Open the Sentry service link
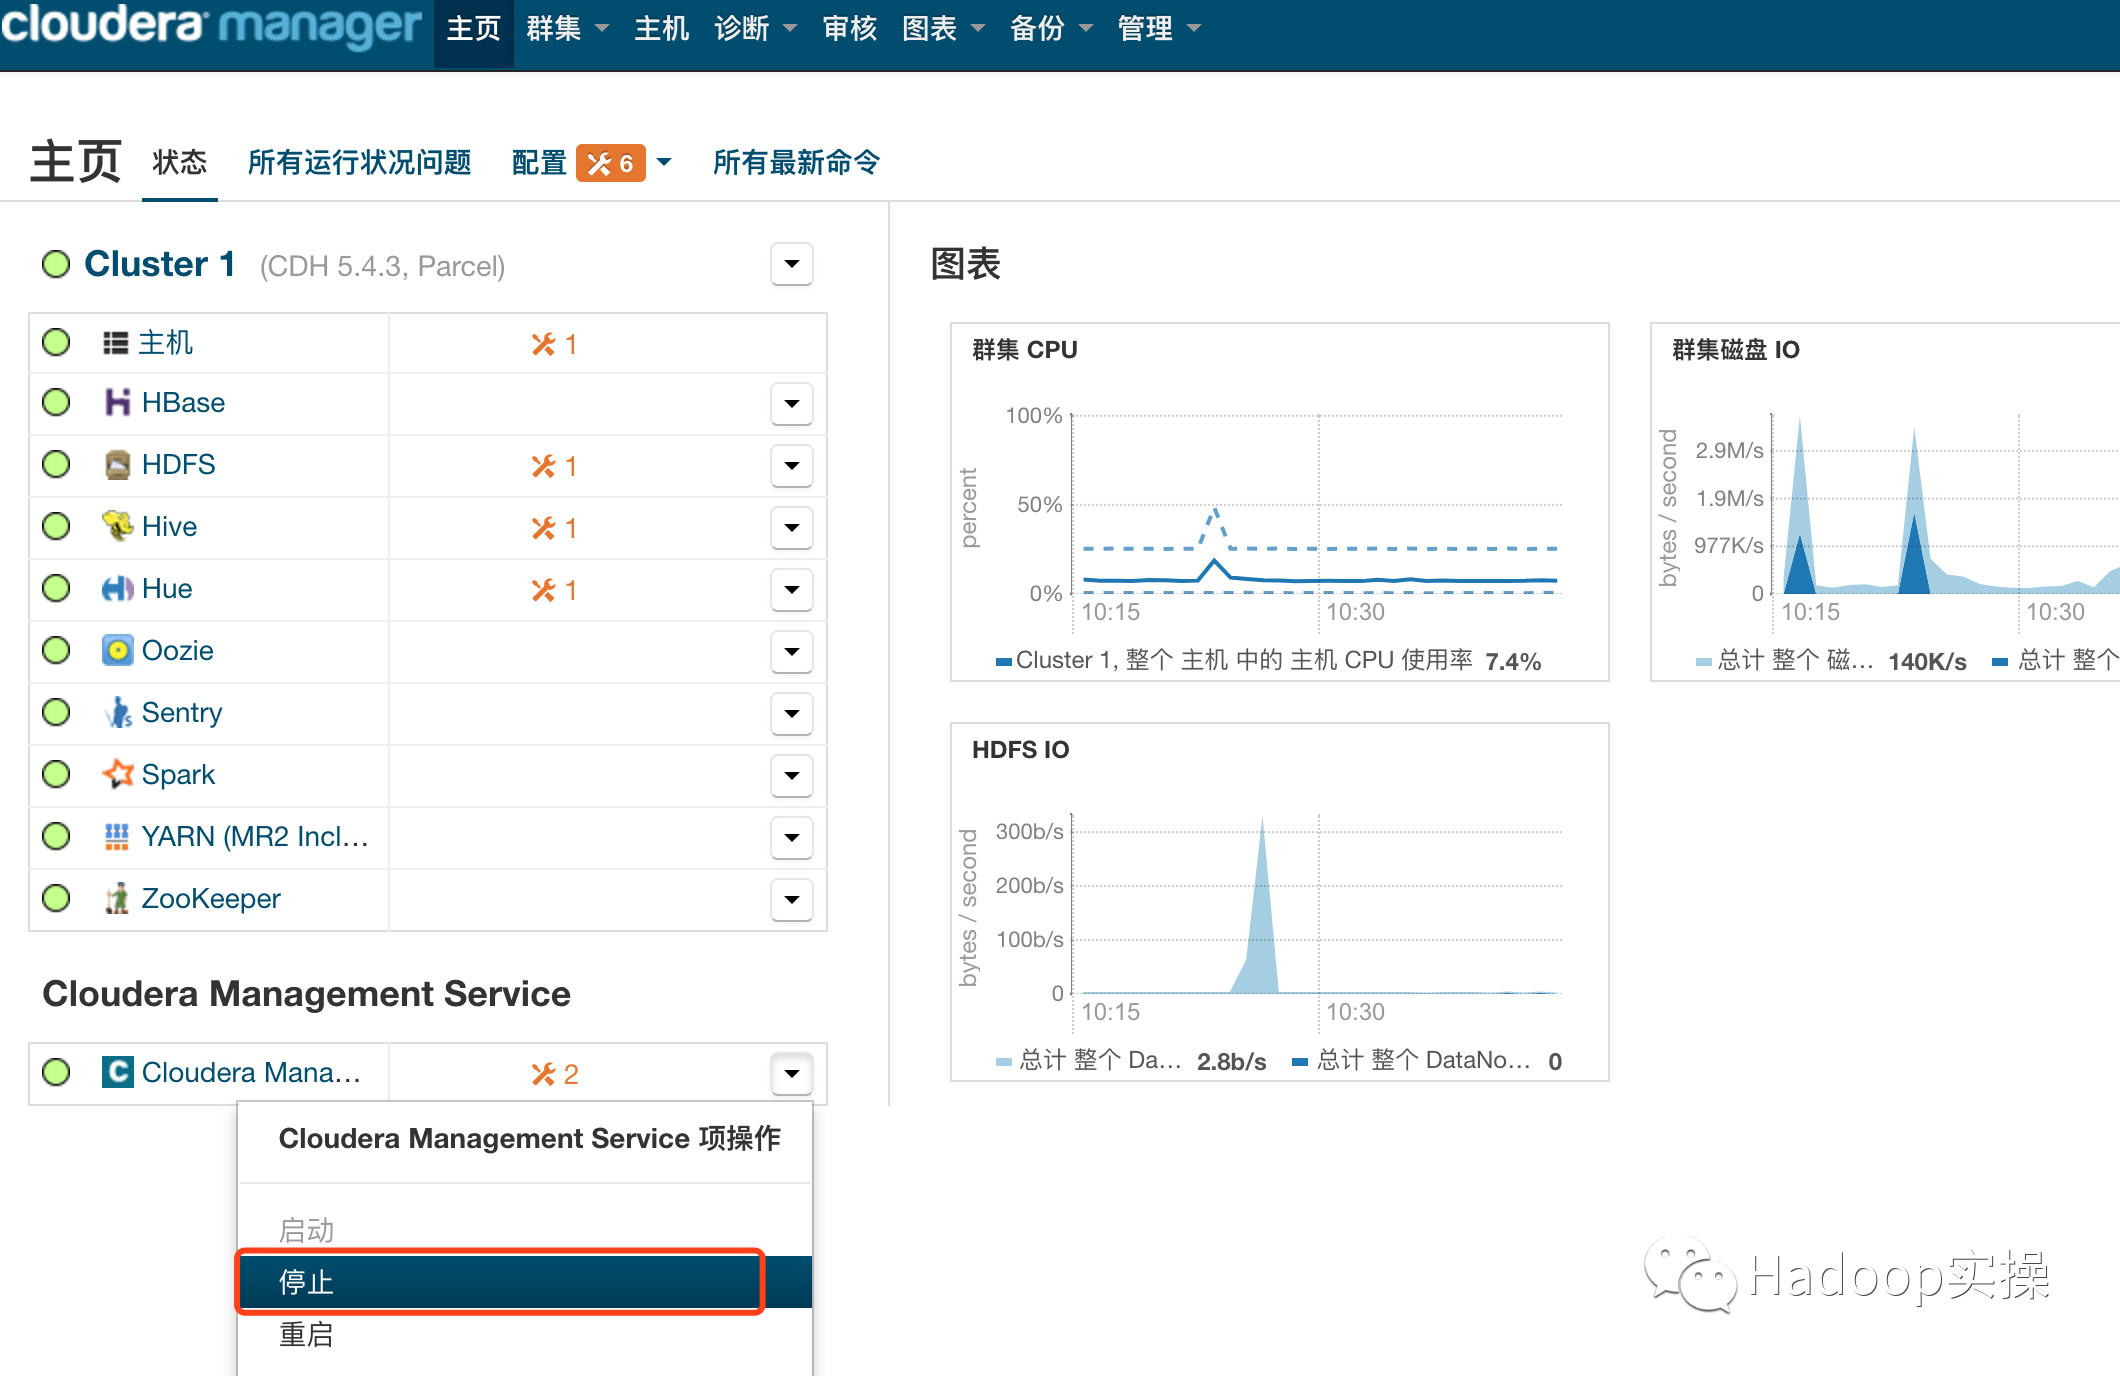2120x1376 pixels. [x=182, y=713]
